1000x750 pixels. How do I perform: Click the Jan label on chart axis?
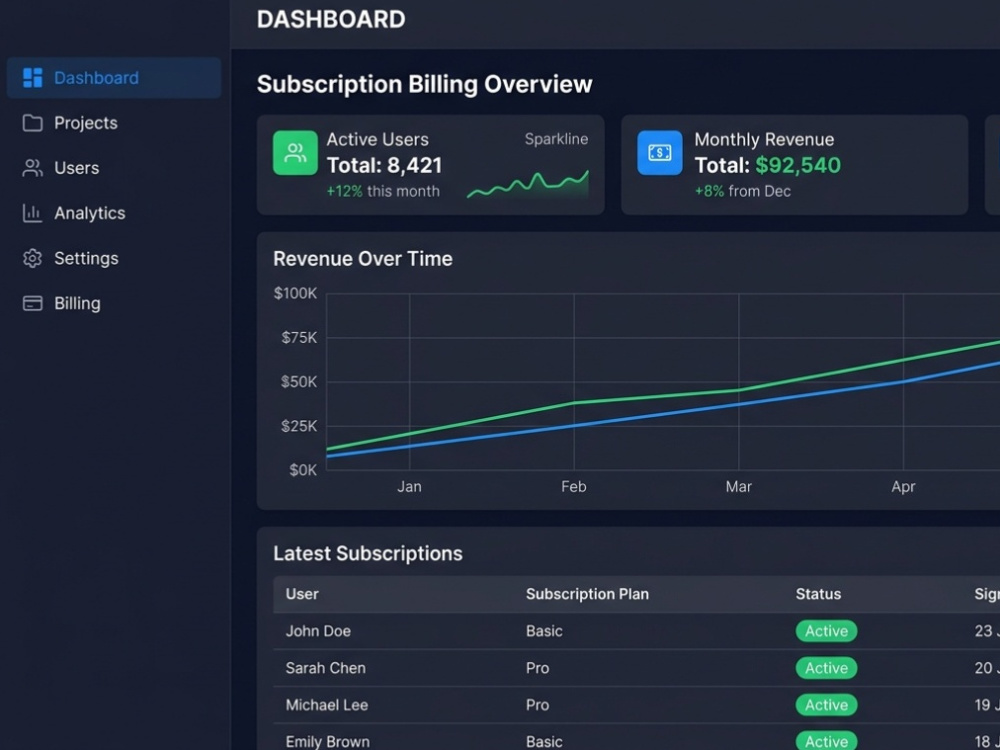(409, 487)
